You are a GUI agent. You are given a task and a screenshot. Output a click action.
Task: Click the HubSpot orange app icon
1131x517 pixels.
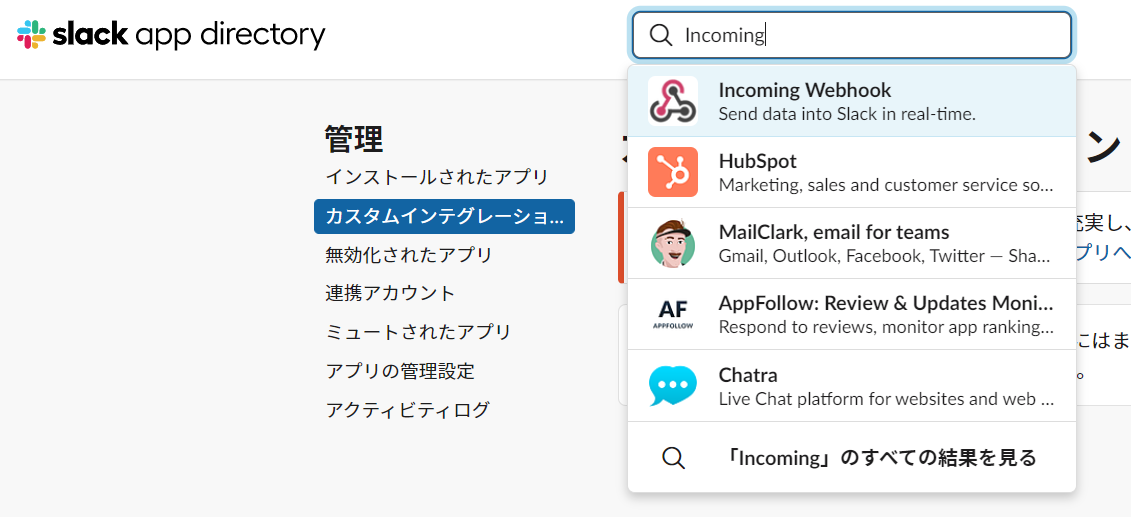672,172
